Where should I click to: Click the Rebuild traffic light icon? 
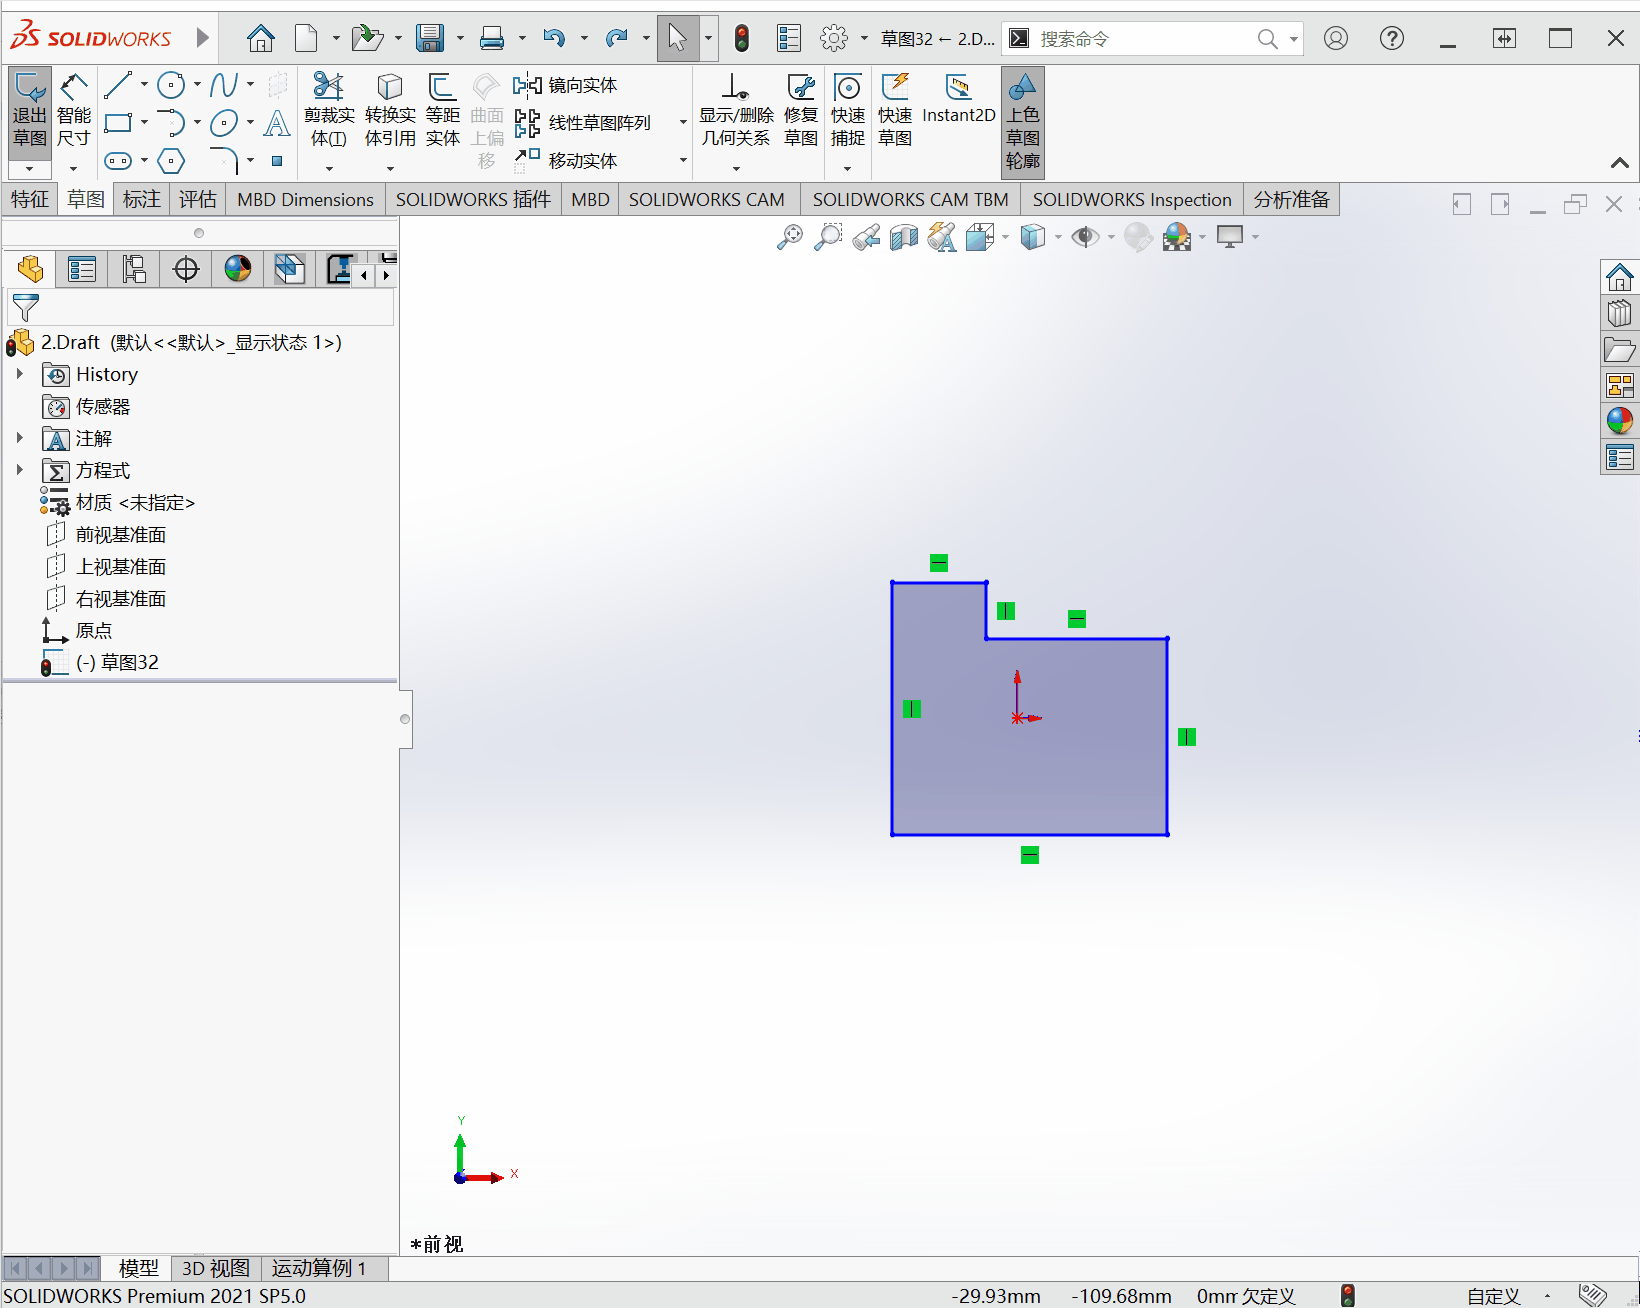pyautogui.click(x=742, y=39)
